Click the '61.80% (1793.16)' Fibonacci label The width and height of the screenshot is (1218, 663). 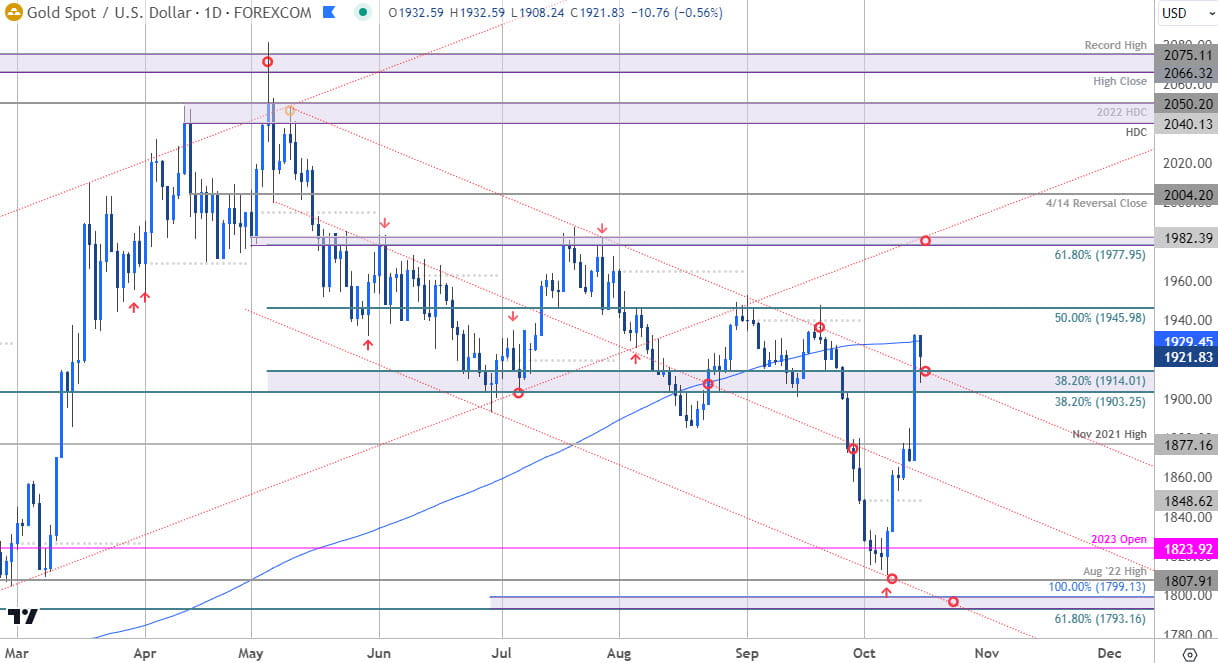1102,618
